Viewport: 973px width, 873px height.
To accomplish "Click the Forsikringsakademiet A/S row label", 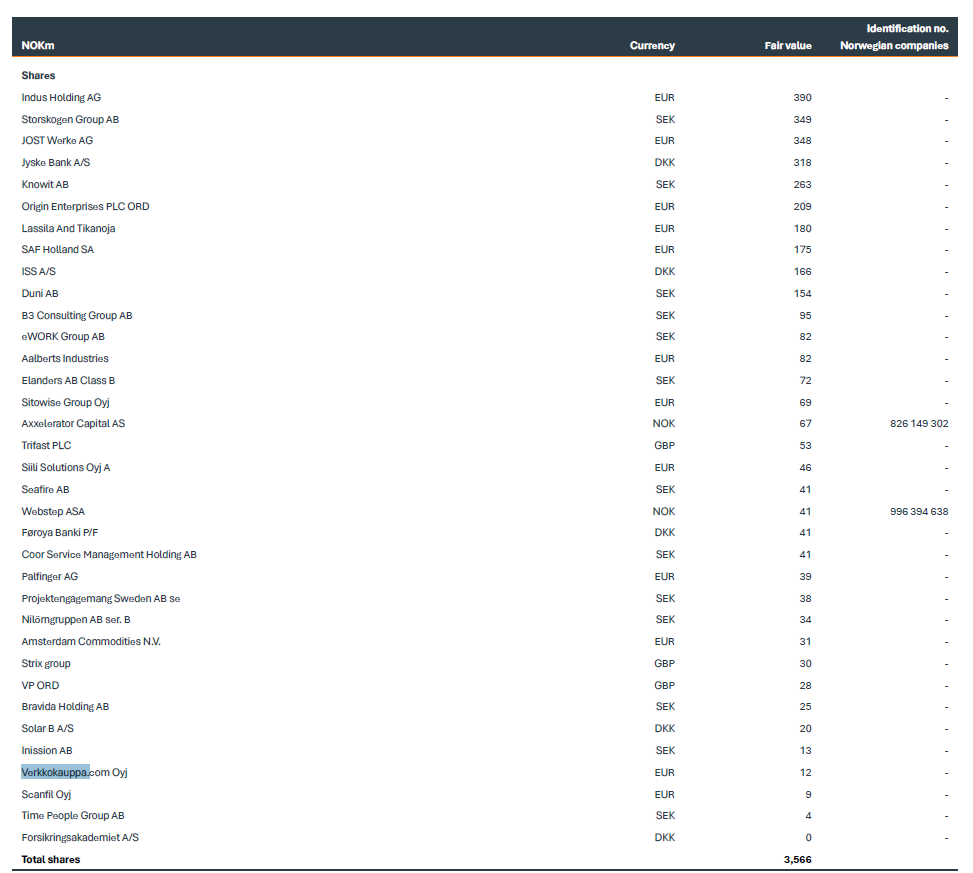I will point(80,838).
